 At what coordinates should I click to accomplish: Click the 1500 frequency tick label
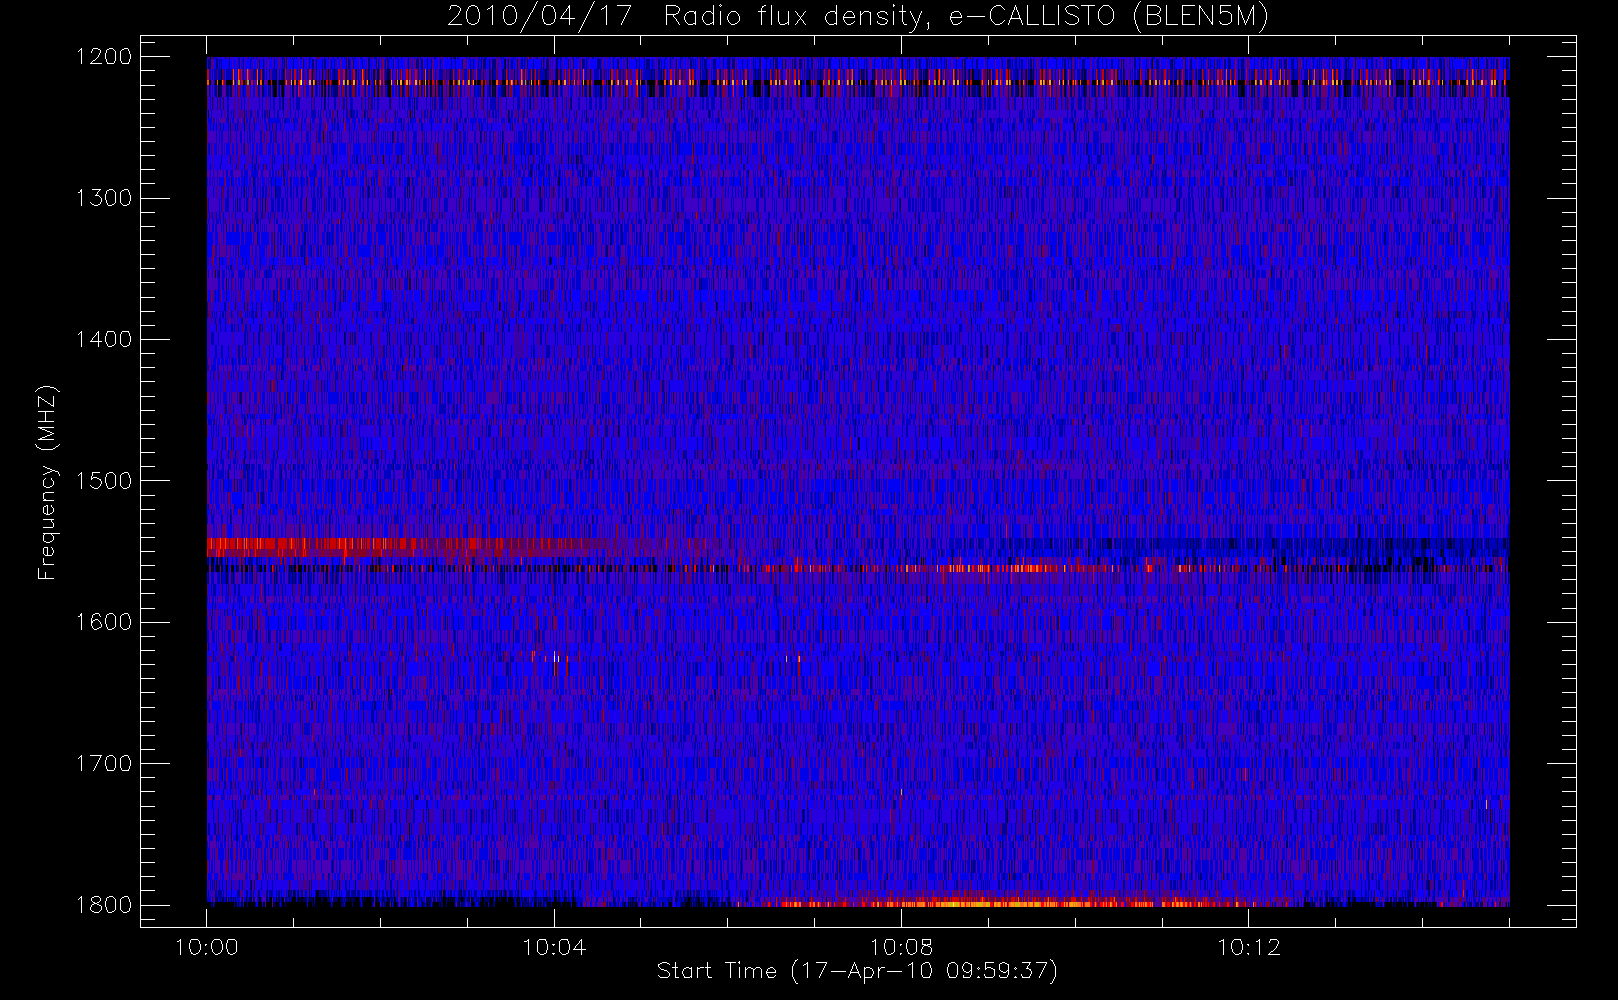[x=104, y=481]
